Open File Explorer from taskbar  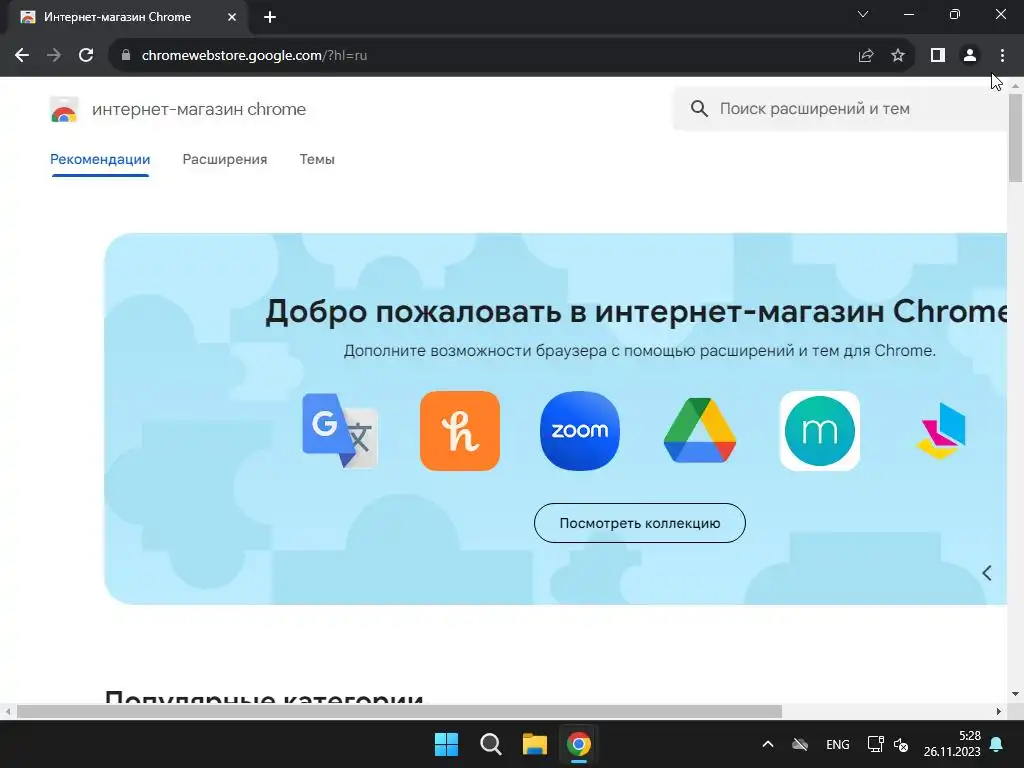tap(535, 744)
